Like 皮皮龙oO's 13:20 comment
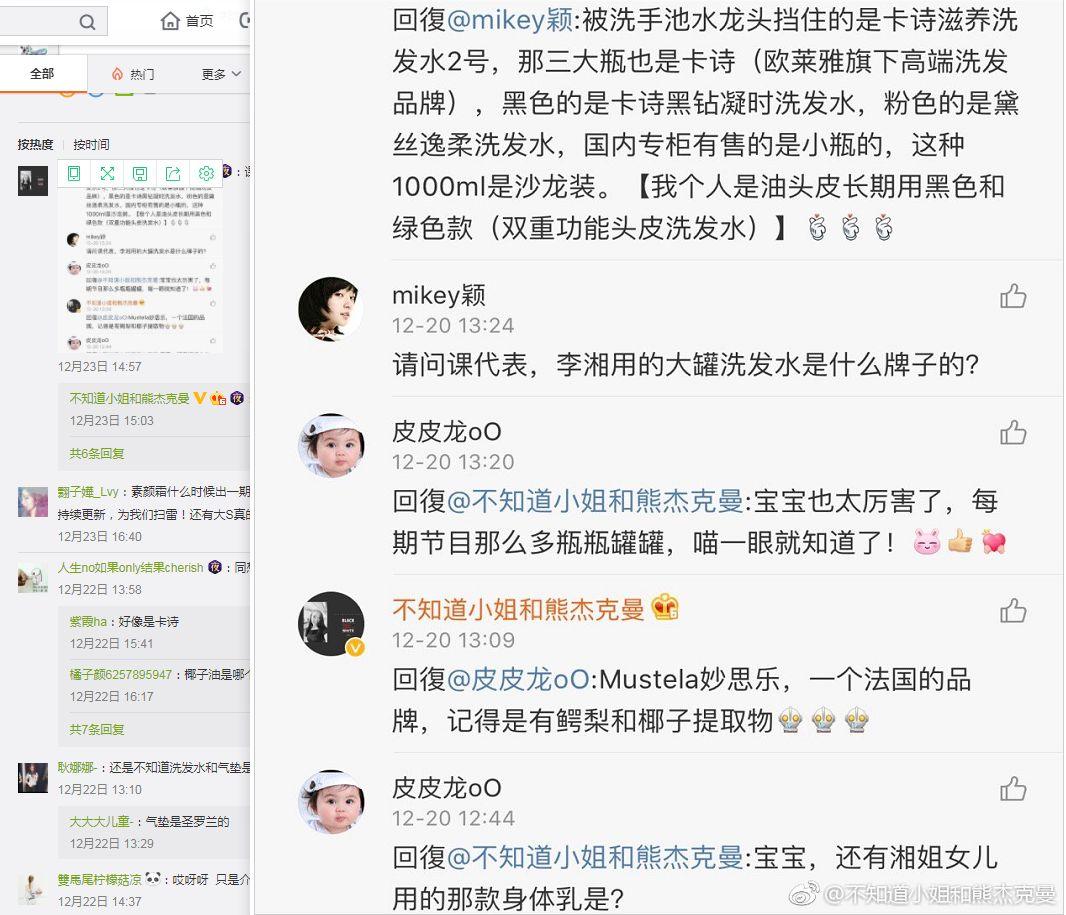The width and height of the screenshot is (1066, 915). pos(1013,432)
